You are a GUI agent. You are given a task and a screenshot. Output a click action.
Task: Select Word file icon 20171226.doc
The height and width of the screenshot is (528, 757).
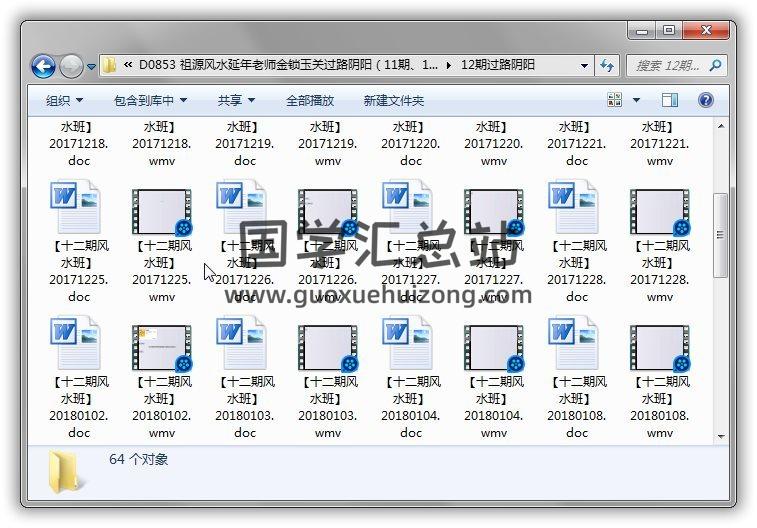[241, 206]
